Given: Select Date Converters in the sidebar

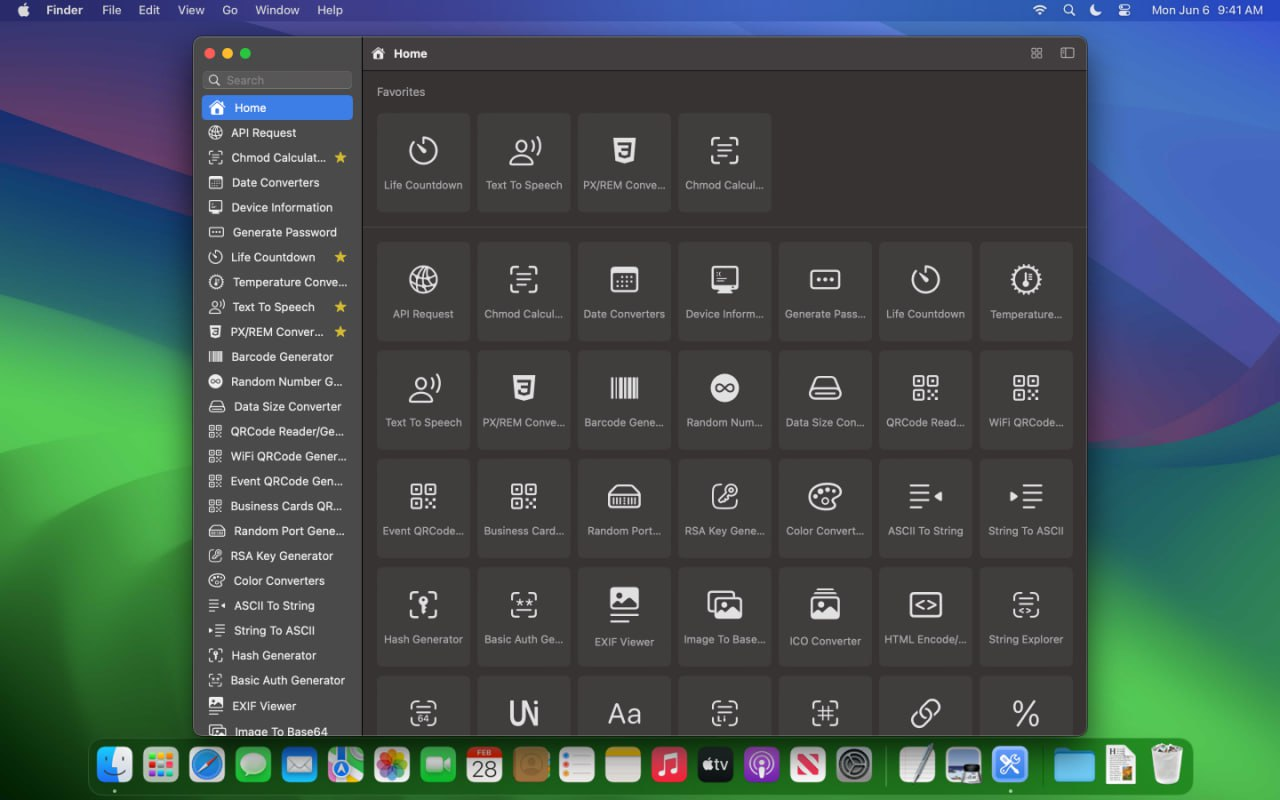Looking at the screenshot, I should coord(275,183).
